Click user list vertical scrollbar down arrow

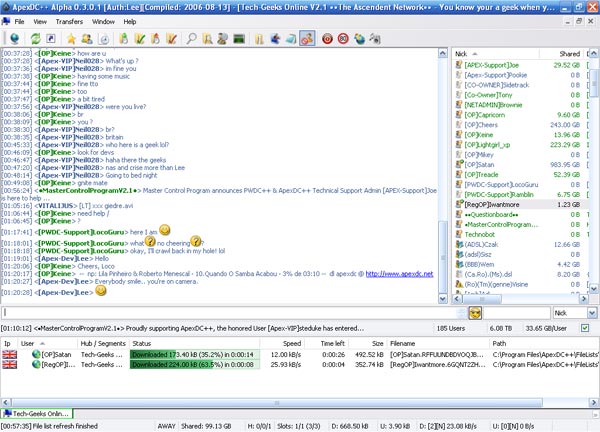[x=593, y=289]
